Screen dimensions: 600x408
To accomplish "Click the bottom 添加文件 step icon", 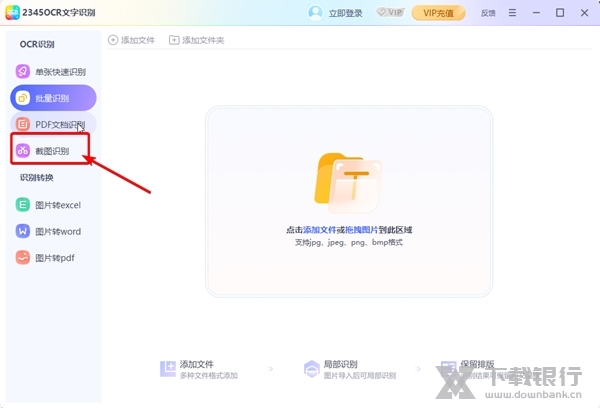I will click(x=168, y=369).
